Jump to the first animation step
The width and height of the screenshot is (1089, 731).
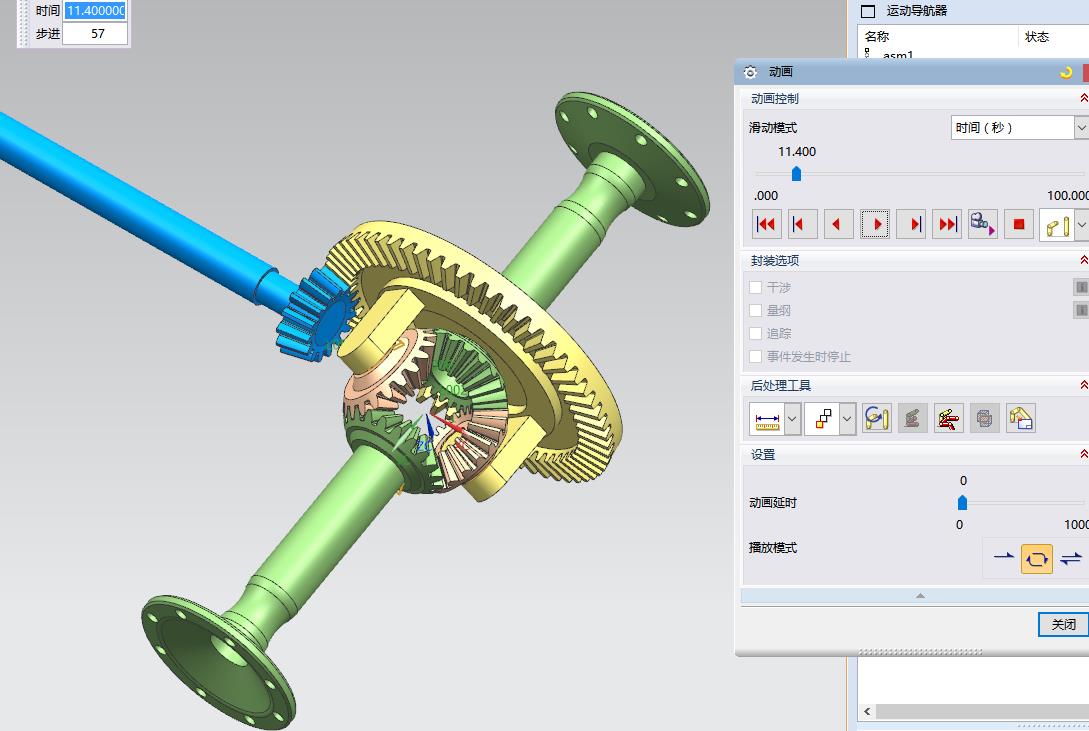(x=766, y=224)
